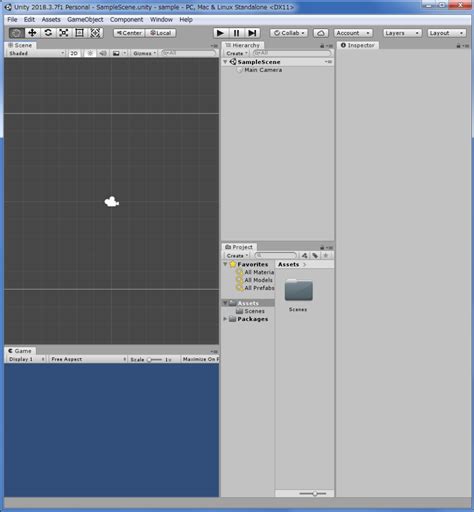Open the Account dropdown
This screenshot has height=512, width=474.
[353, 33]
